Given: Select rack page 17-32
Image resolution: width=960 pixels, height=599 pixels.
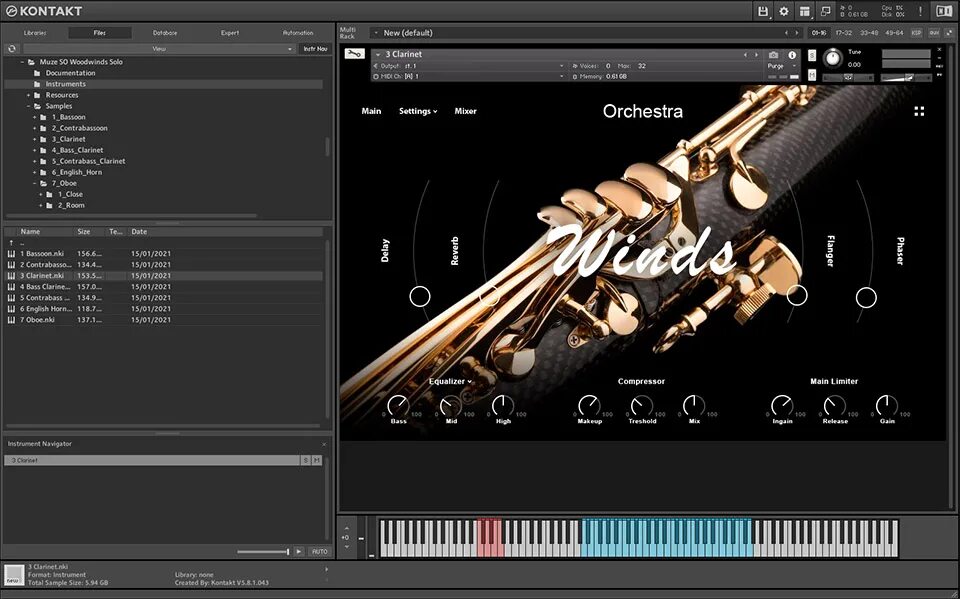Looking at the screenshot, I should 844,32.
